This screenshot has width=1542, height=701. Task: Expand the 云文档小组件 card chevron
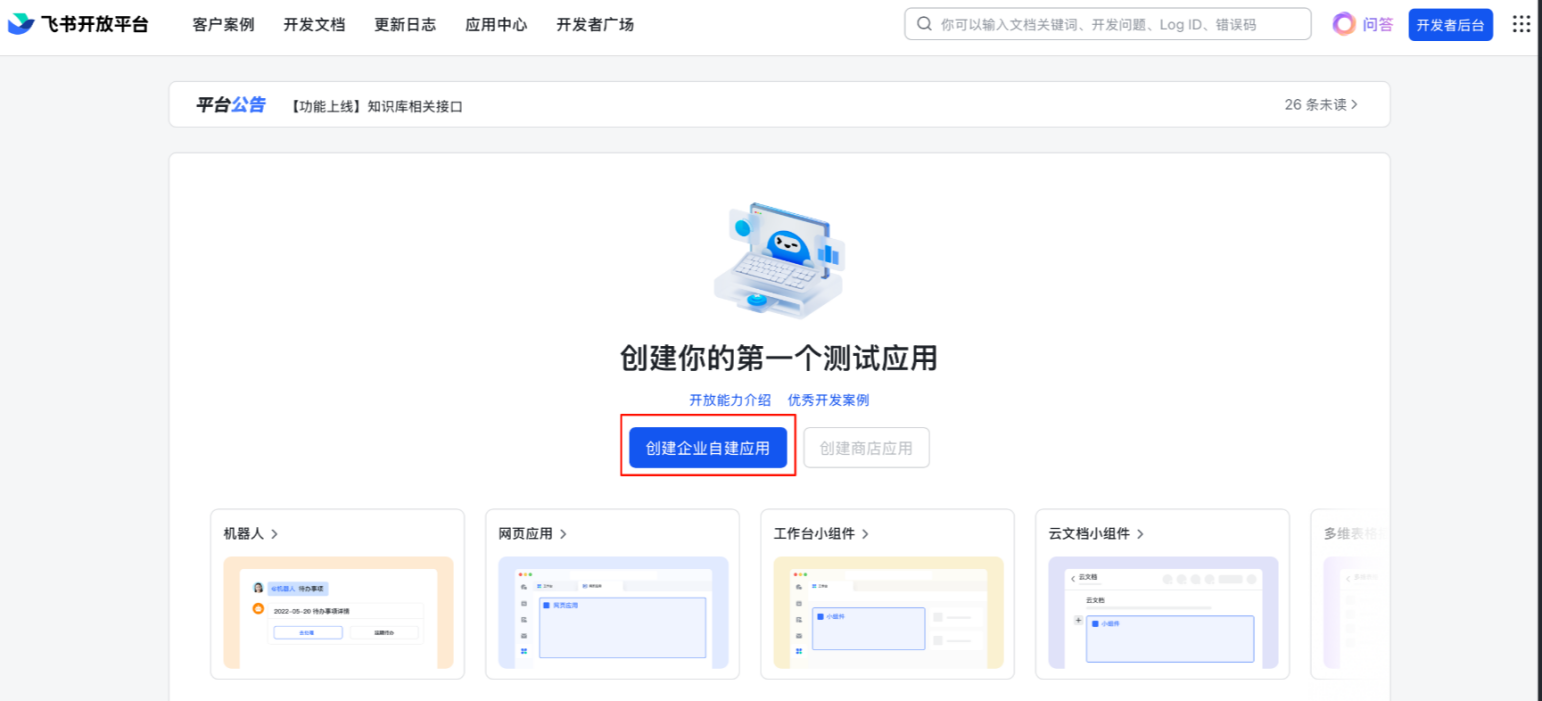tap(1140, 534)
